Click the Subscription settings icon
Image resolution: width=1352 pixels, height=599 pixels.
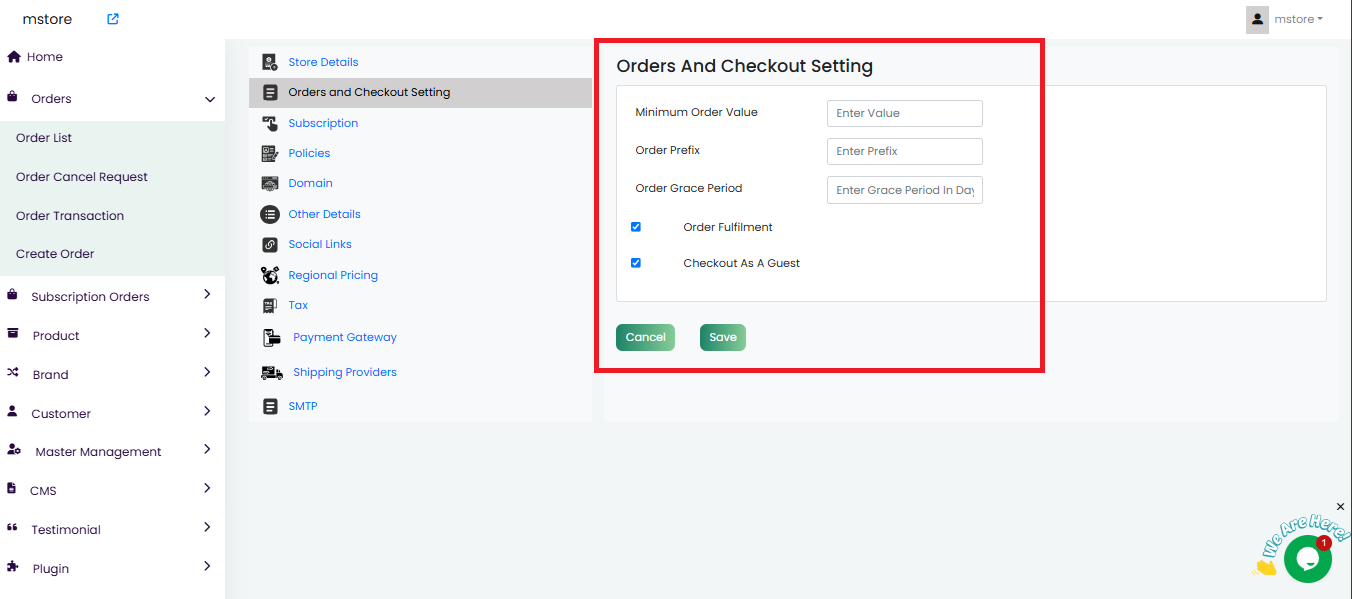click(x=270, y=123)
